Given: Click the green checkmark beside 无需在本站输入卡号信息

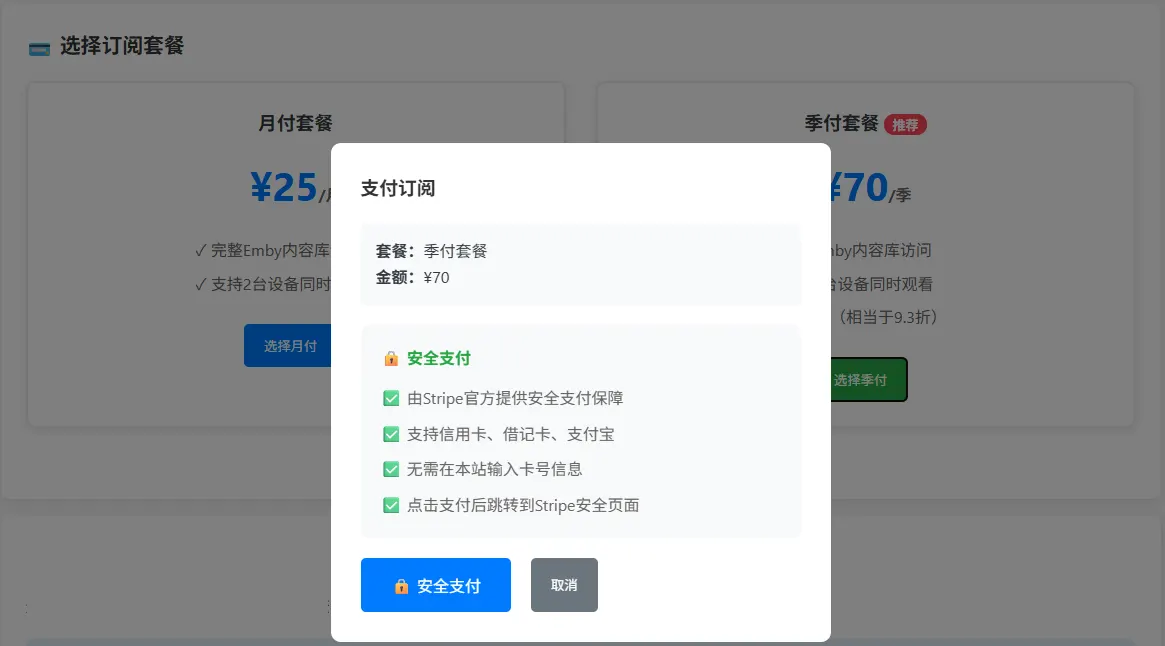Looking at the screenshot, I should pyautogui.click(x=391, y=469).
